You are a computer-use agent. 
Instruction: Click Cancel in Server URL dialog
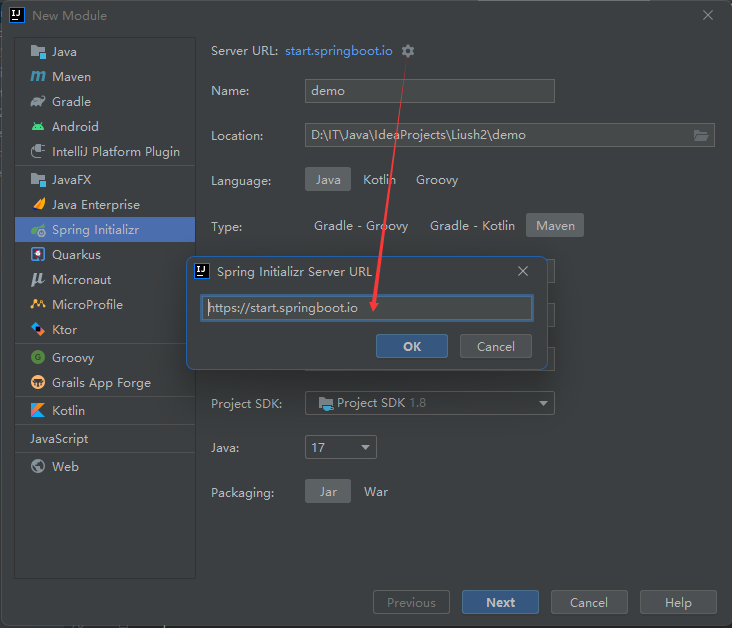pyautogui.click(x=496, y=346)
